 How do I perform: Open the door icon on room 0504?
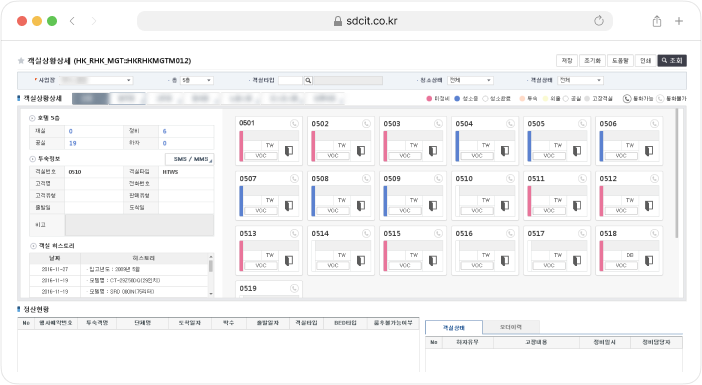[x=505, y=151]
